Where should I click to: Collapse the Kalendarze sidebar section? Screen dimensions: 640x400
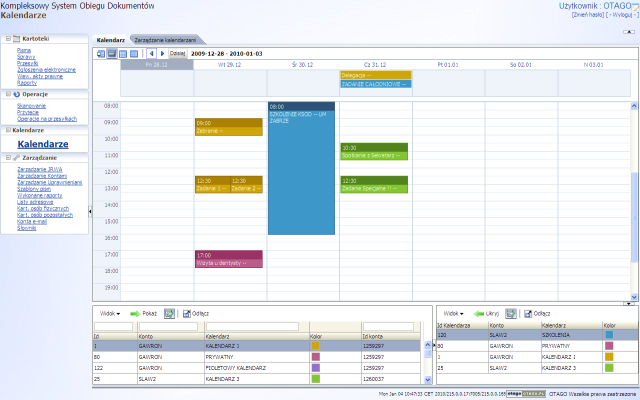pyautogui.click(x=8, y=130)
